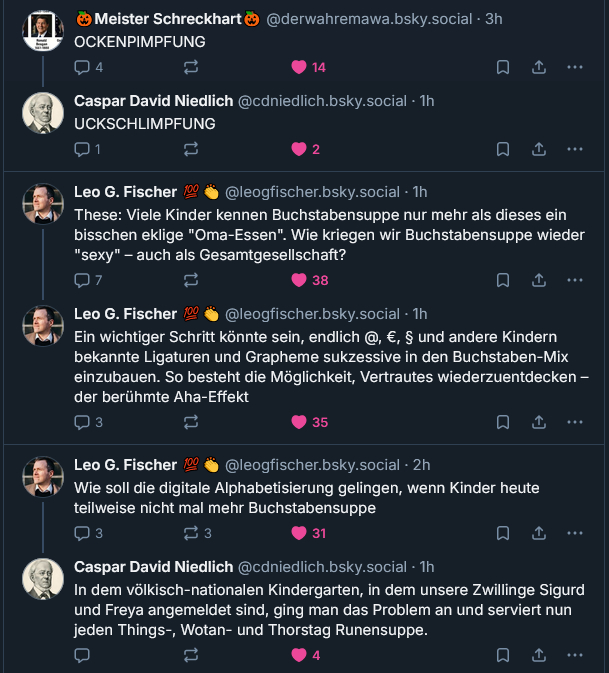
Task: Unlike the post with 38 likes
Action: pyautogui.click(x=298, y=280)
